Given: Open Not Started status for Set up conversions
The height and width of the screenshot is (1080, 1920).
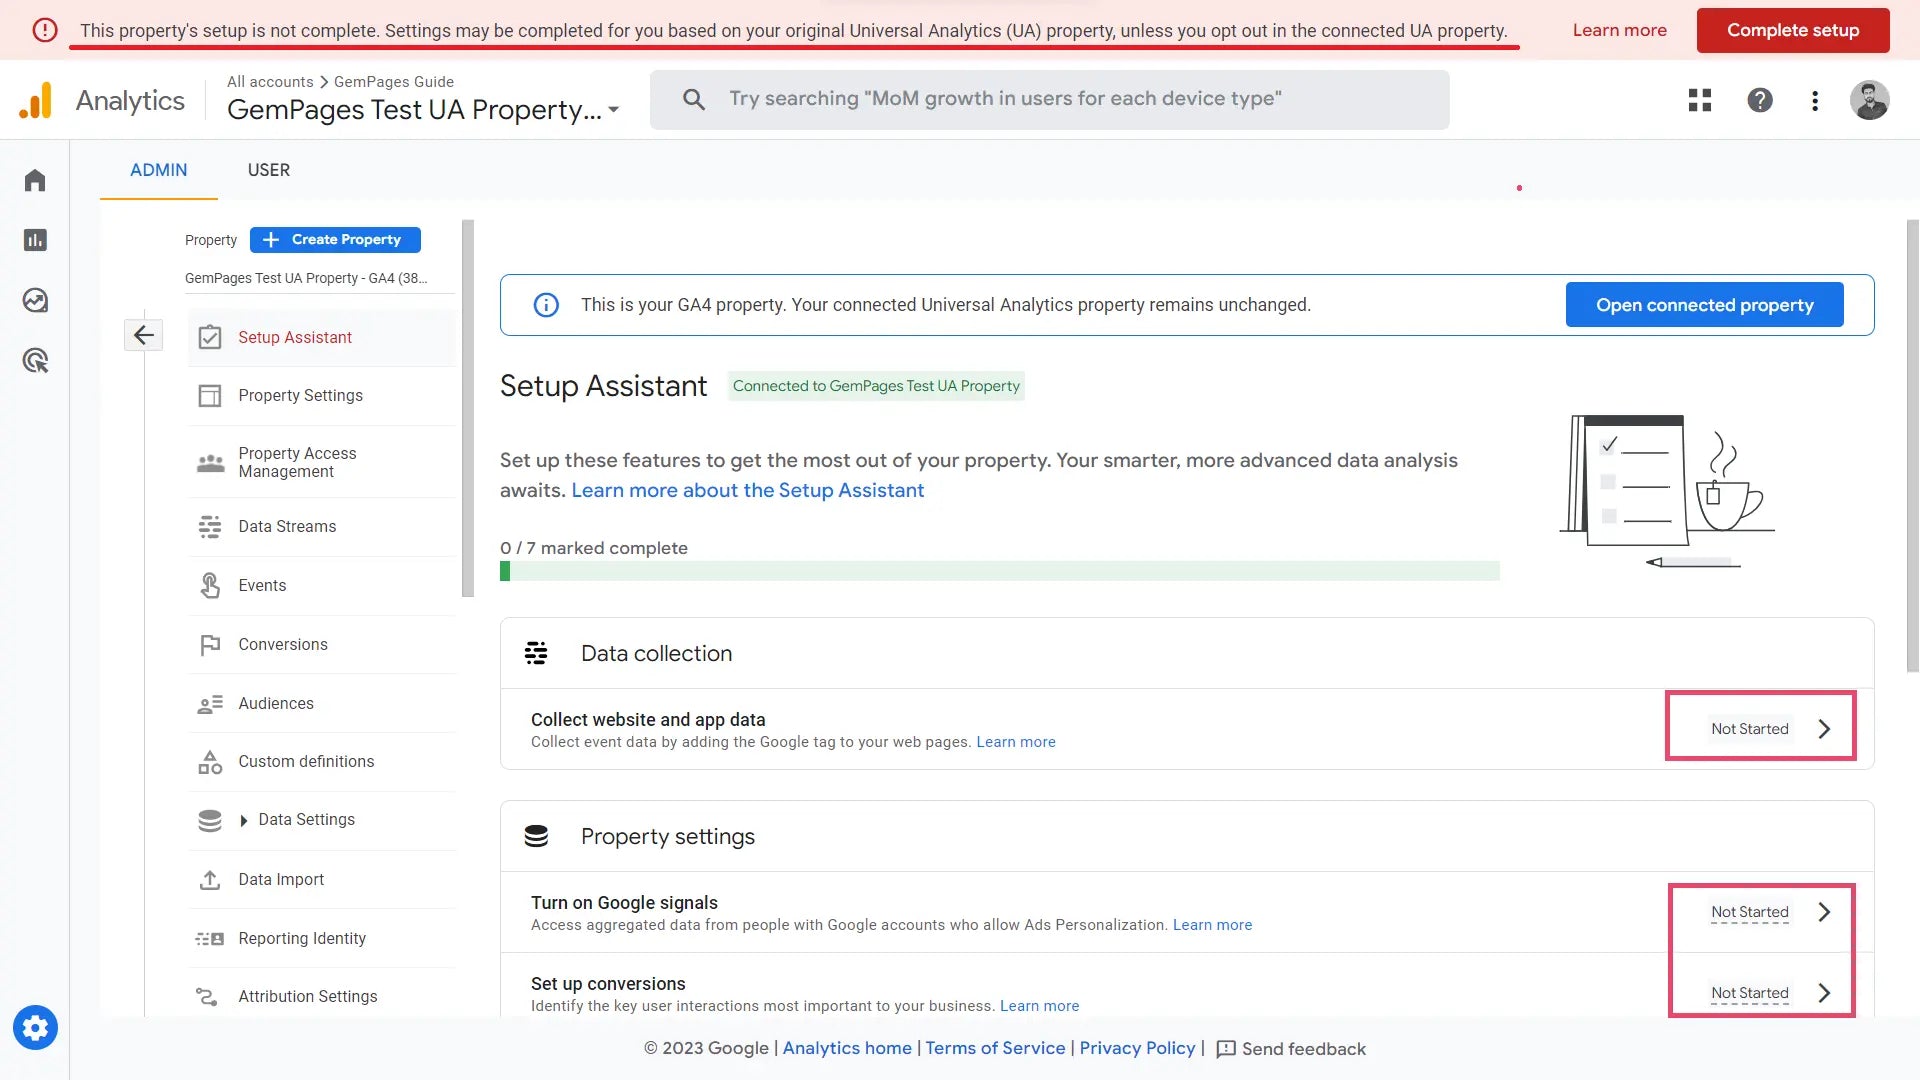Looking at the screenshot, I should [x=1750, y=993].
